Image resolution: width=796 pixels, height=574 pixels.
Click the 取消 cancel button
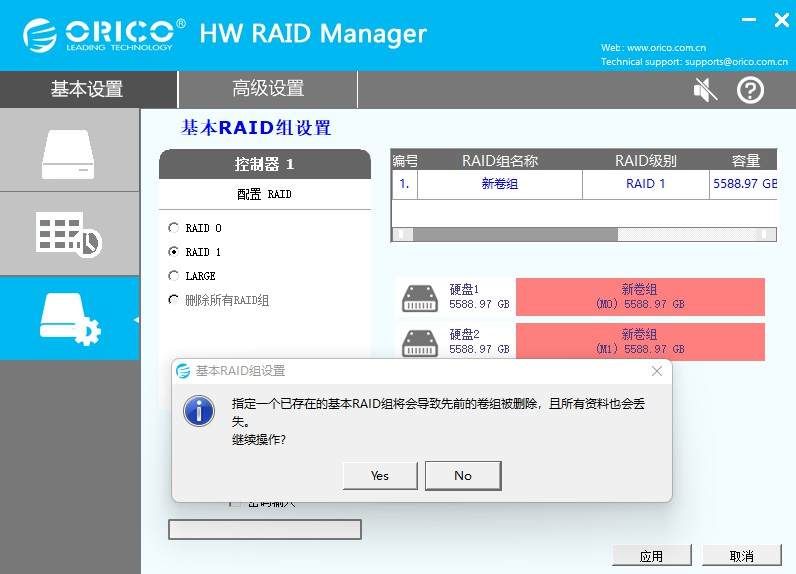(x=741, y=556)
